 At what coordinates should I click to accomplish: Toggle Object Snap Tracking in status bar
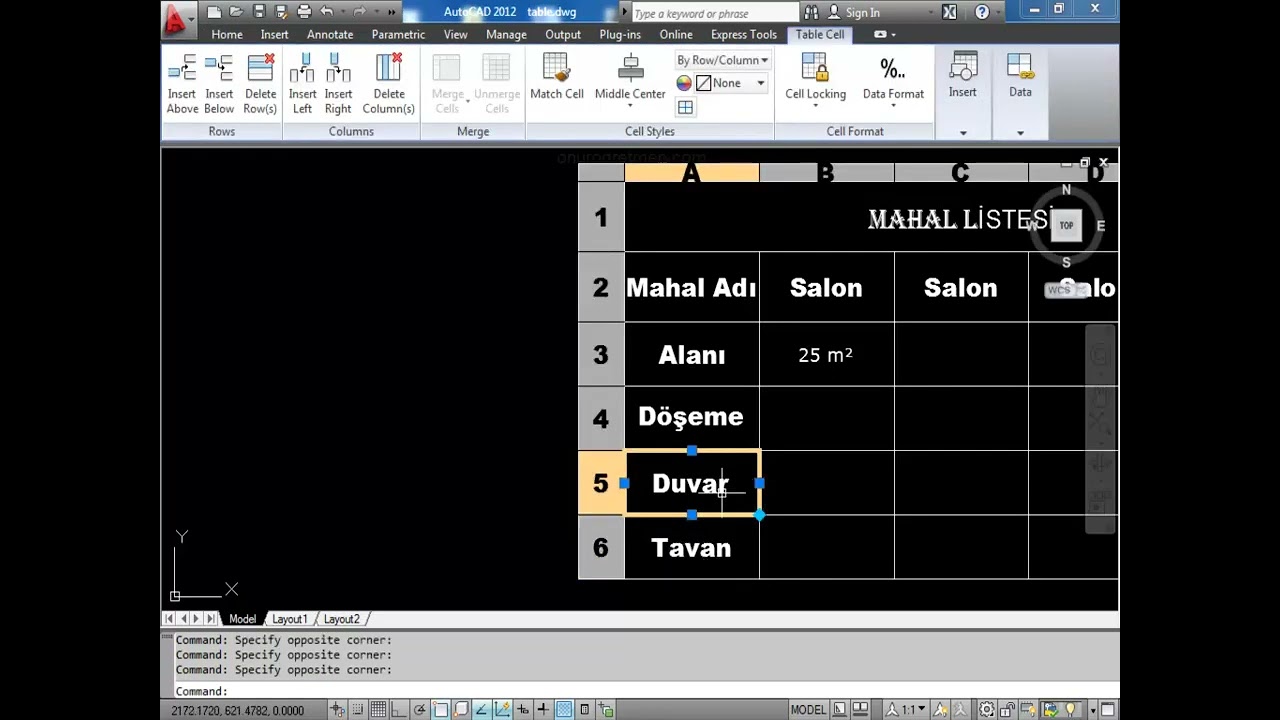click(x=481, y=710)
